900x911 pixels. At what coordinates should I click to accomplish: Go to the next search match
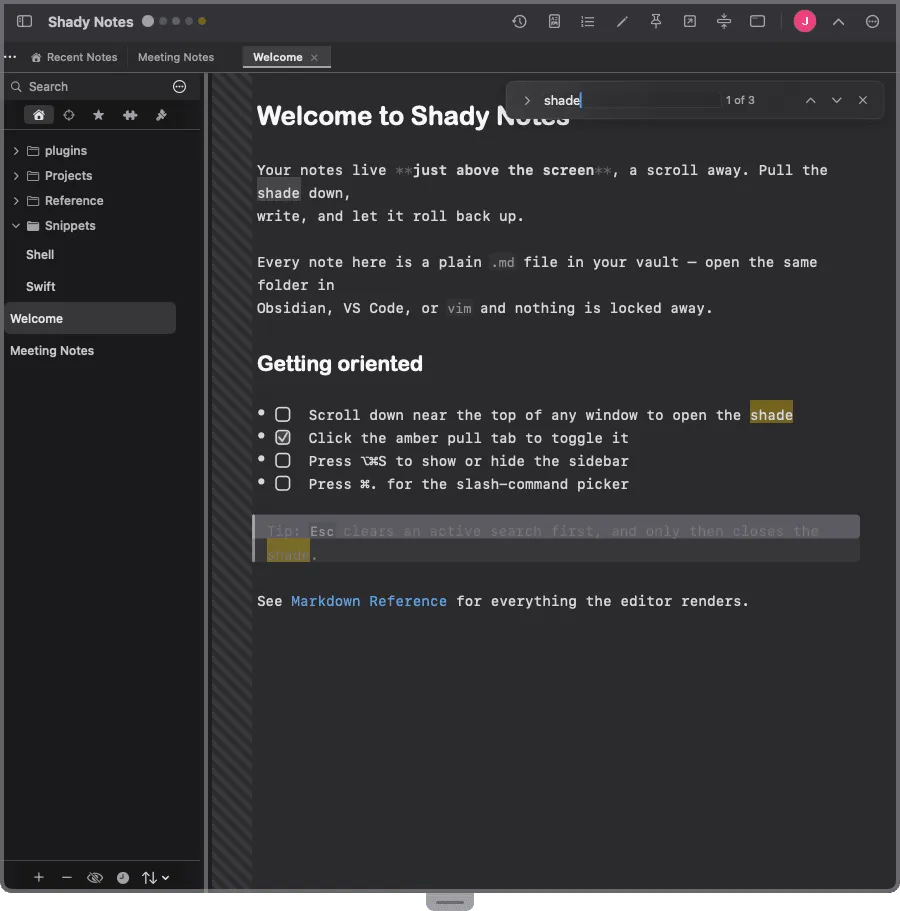[837, 101]
